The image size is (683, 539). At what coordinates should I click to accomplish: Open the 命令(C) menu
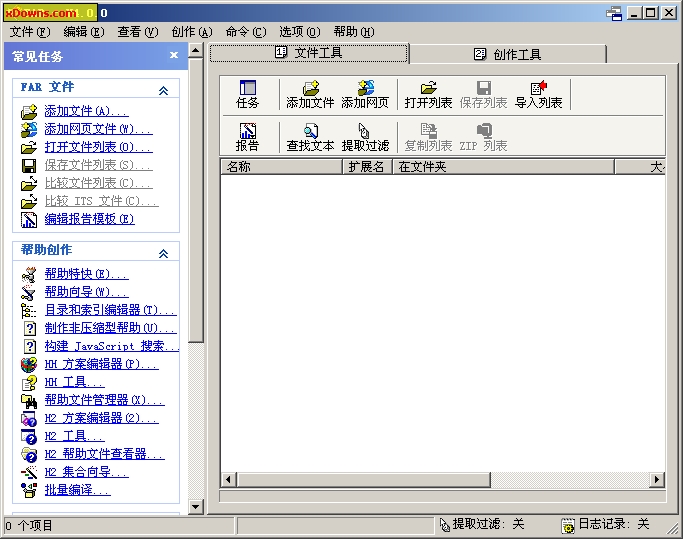pos(246,32)
